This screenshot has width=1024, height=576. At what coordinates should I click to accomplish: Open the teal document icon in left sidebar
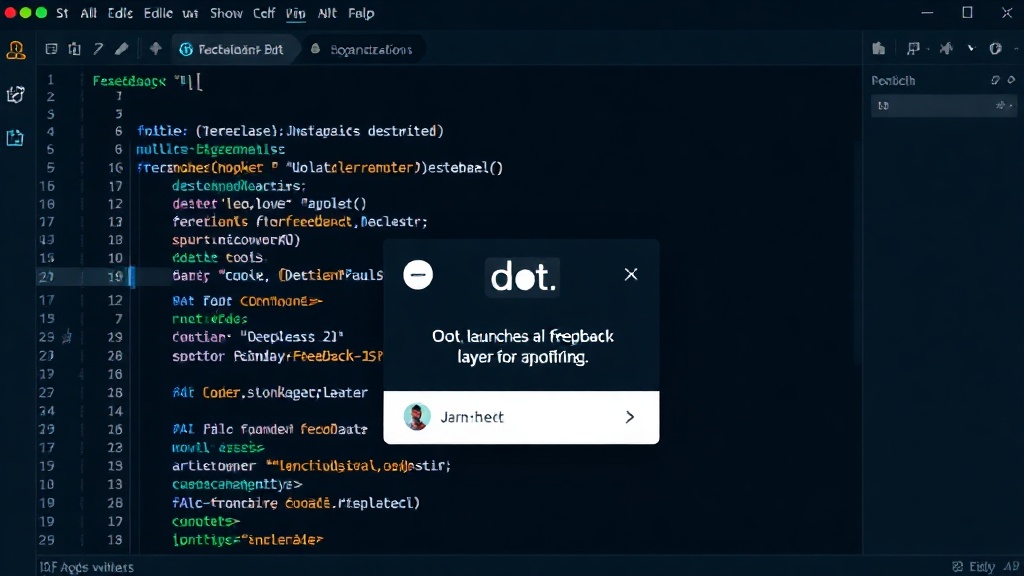[x=15, y=138]
